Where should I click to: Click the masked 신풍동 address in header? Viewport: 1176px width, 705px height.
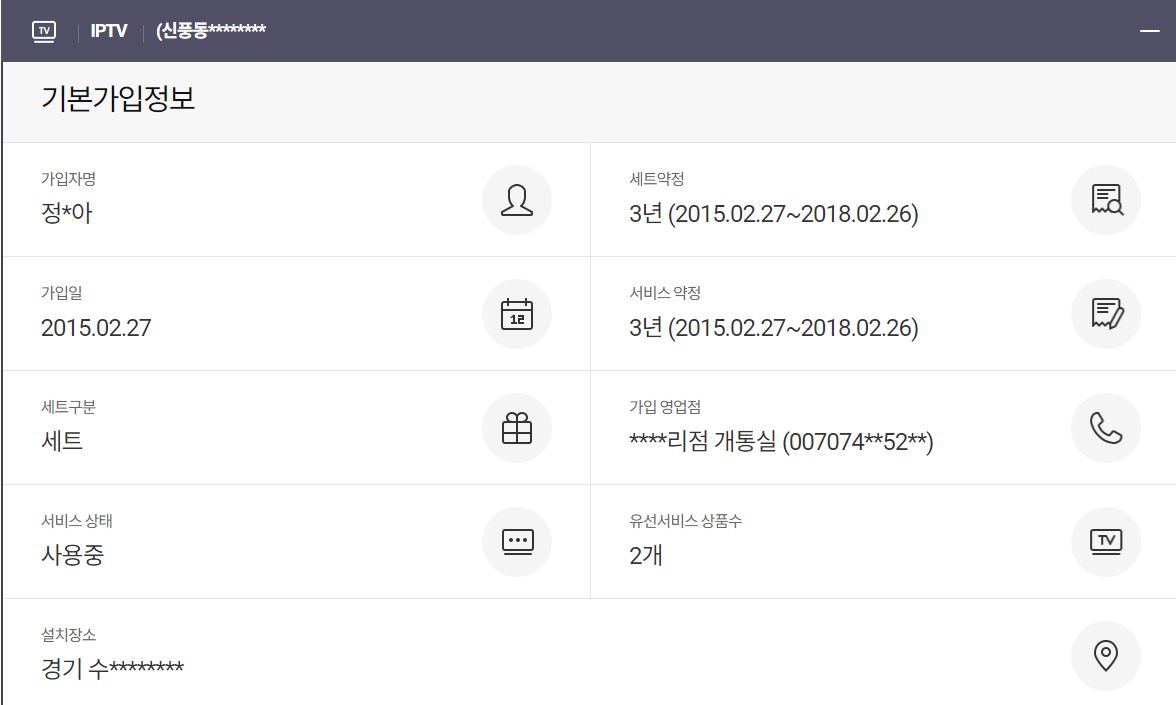[x=211, y=31]
